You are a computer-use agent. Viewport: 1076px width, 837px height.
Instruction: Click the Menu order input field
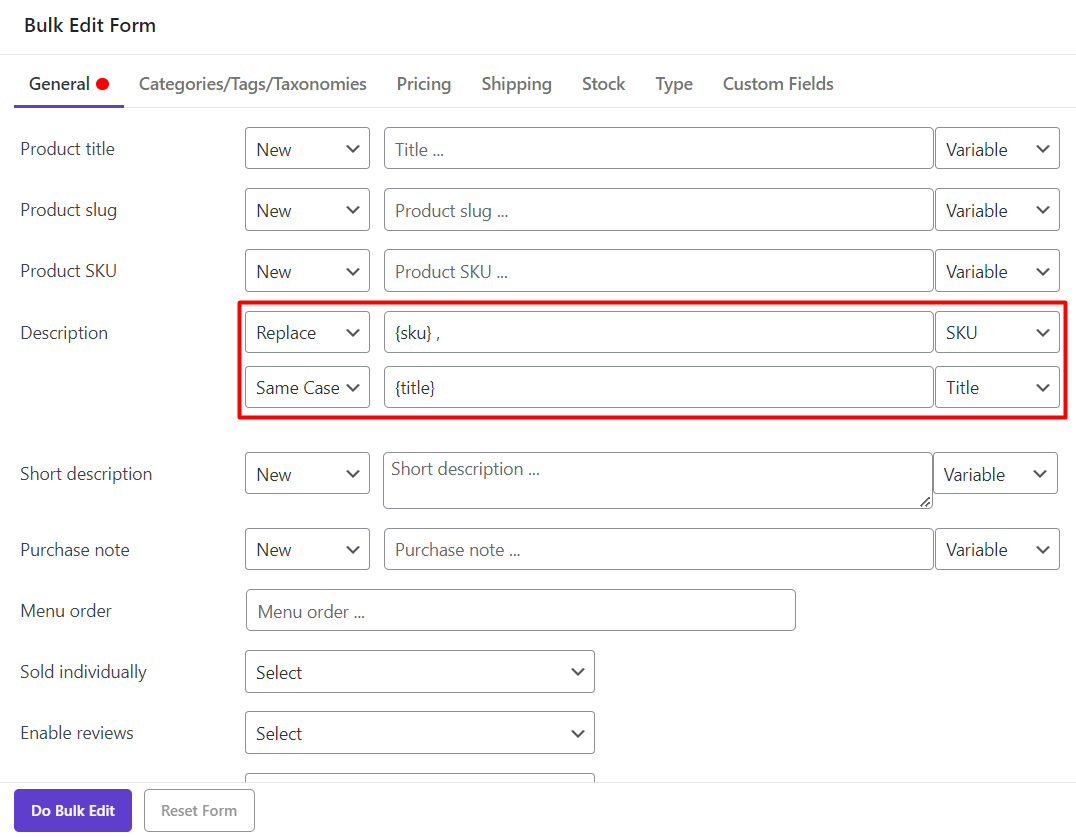tap(520, 611)
